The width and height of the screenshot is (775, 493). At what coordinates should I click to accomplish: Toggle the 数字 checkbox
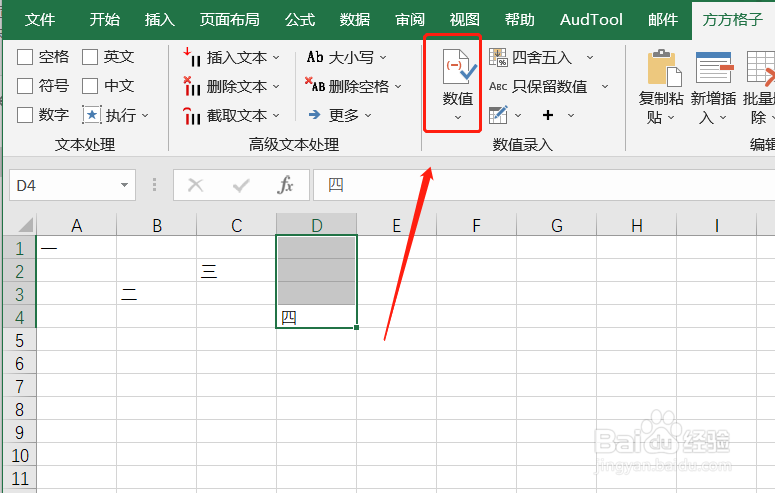point(25,115)
